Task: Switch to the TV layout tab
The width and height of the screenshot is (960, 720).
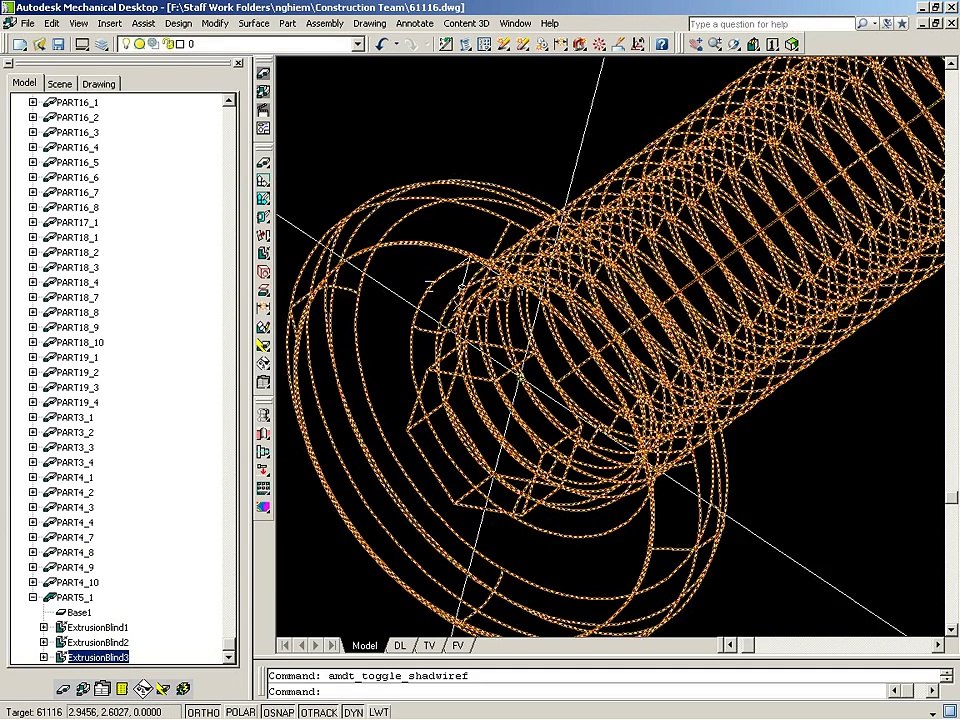Action: 429,645
